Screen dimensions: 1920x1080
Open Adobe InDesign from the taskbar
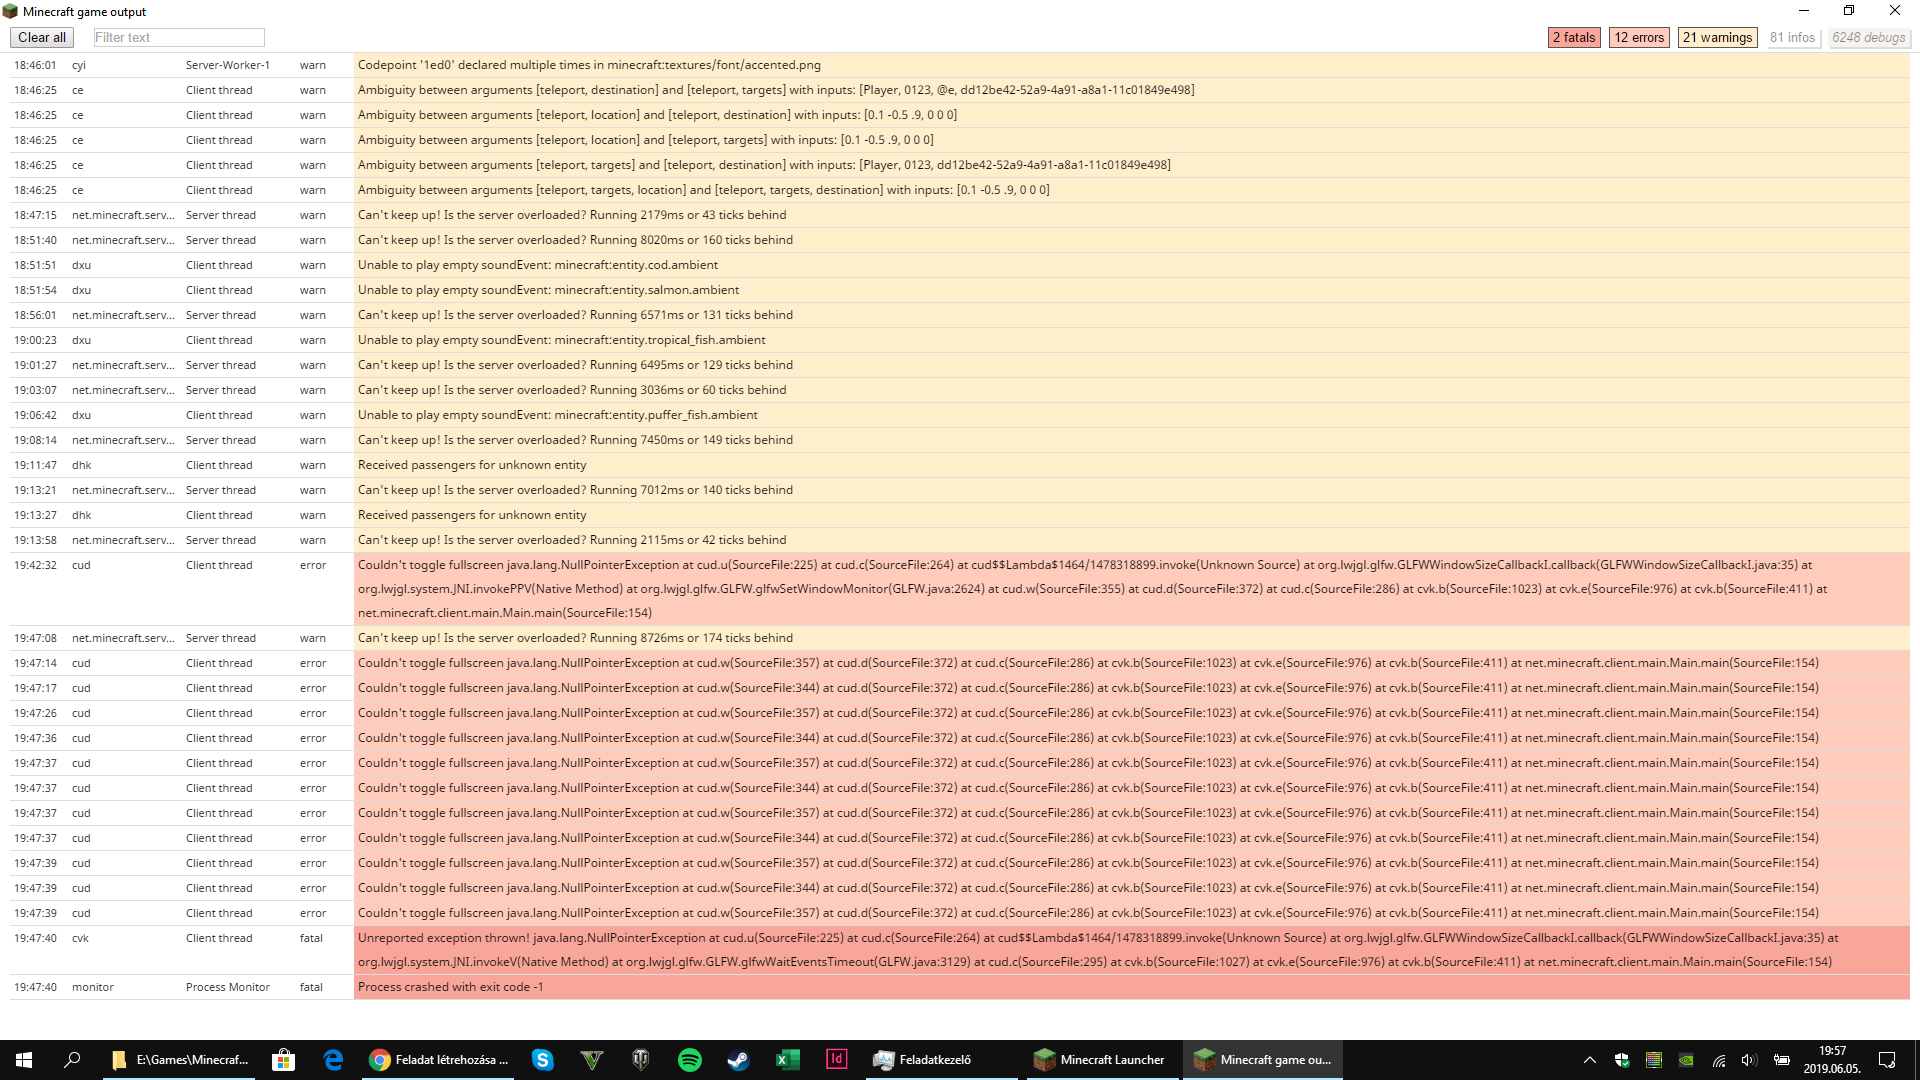836,1060
